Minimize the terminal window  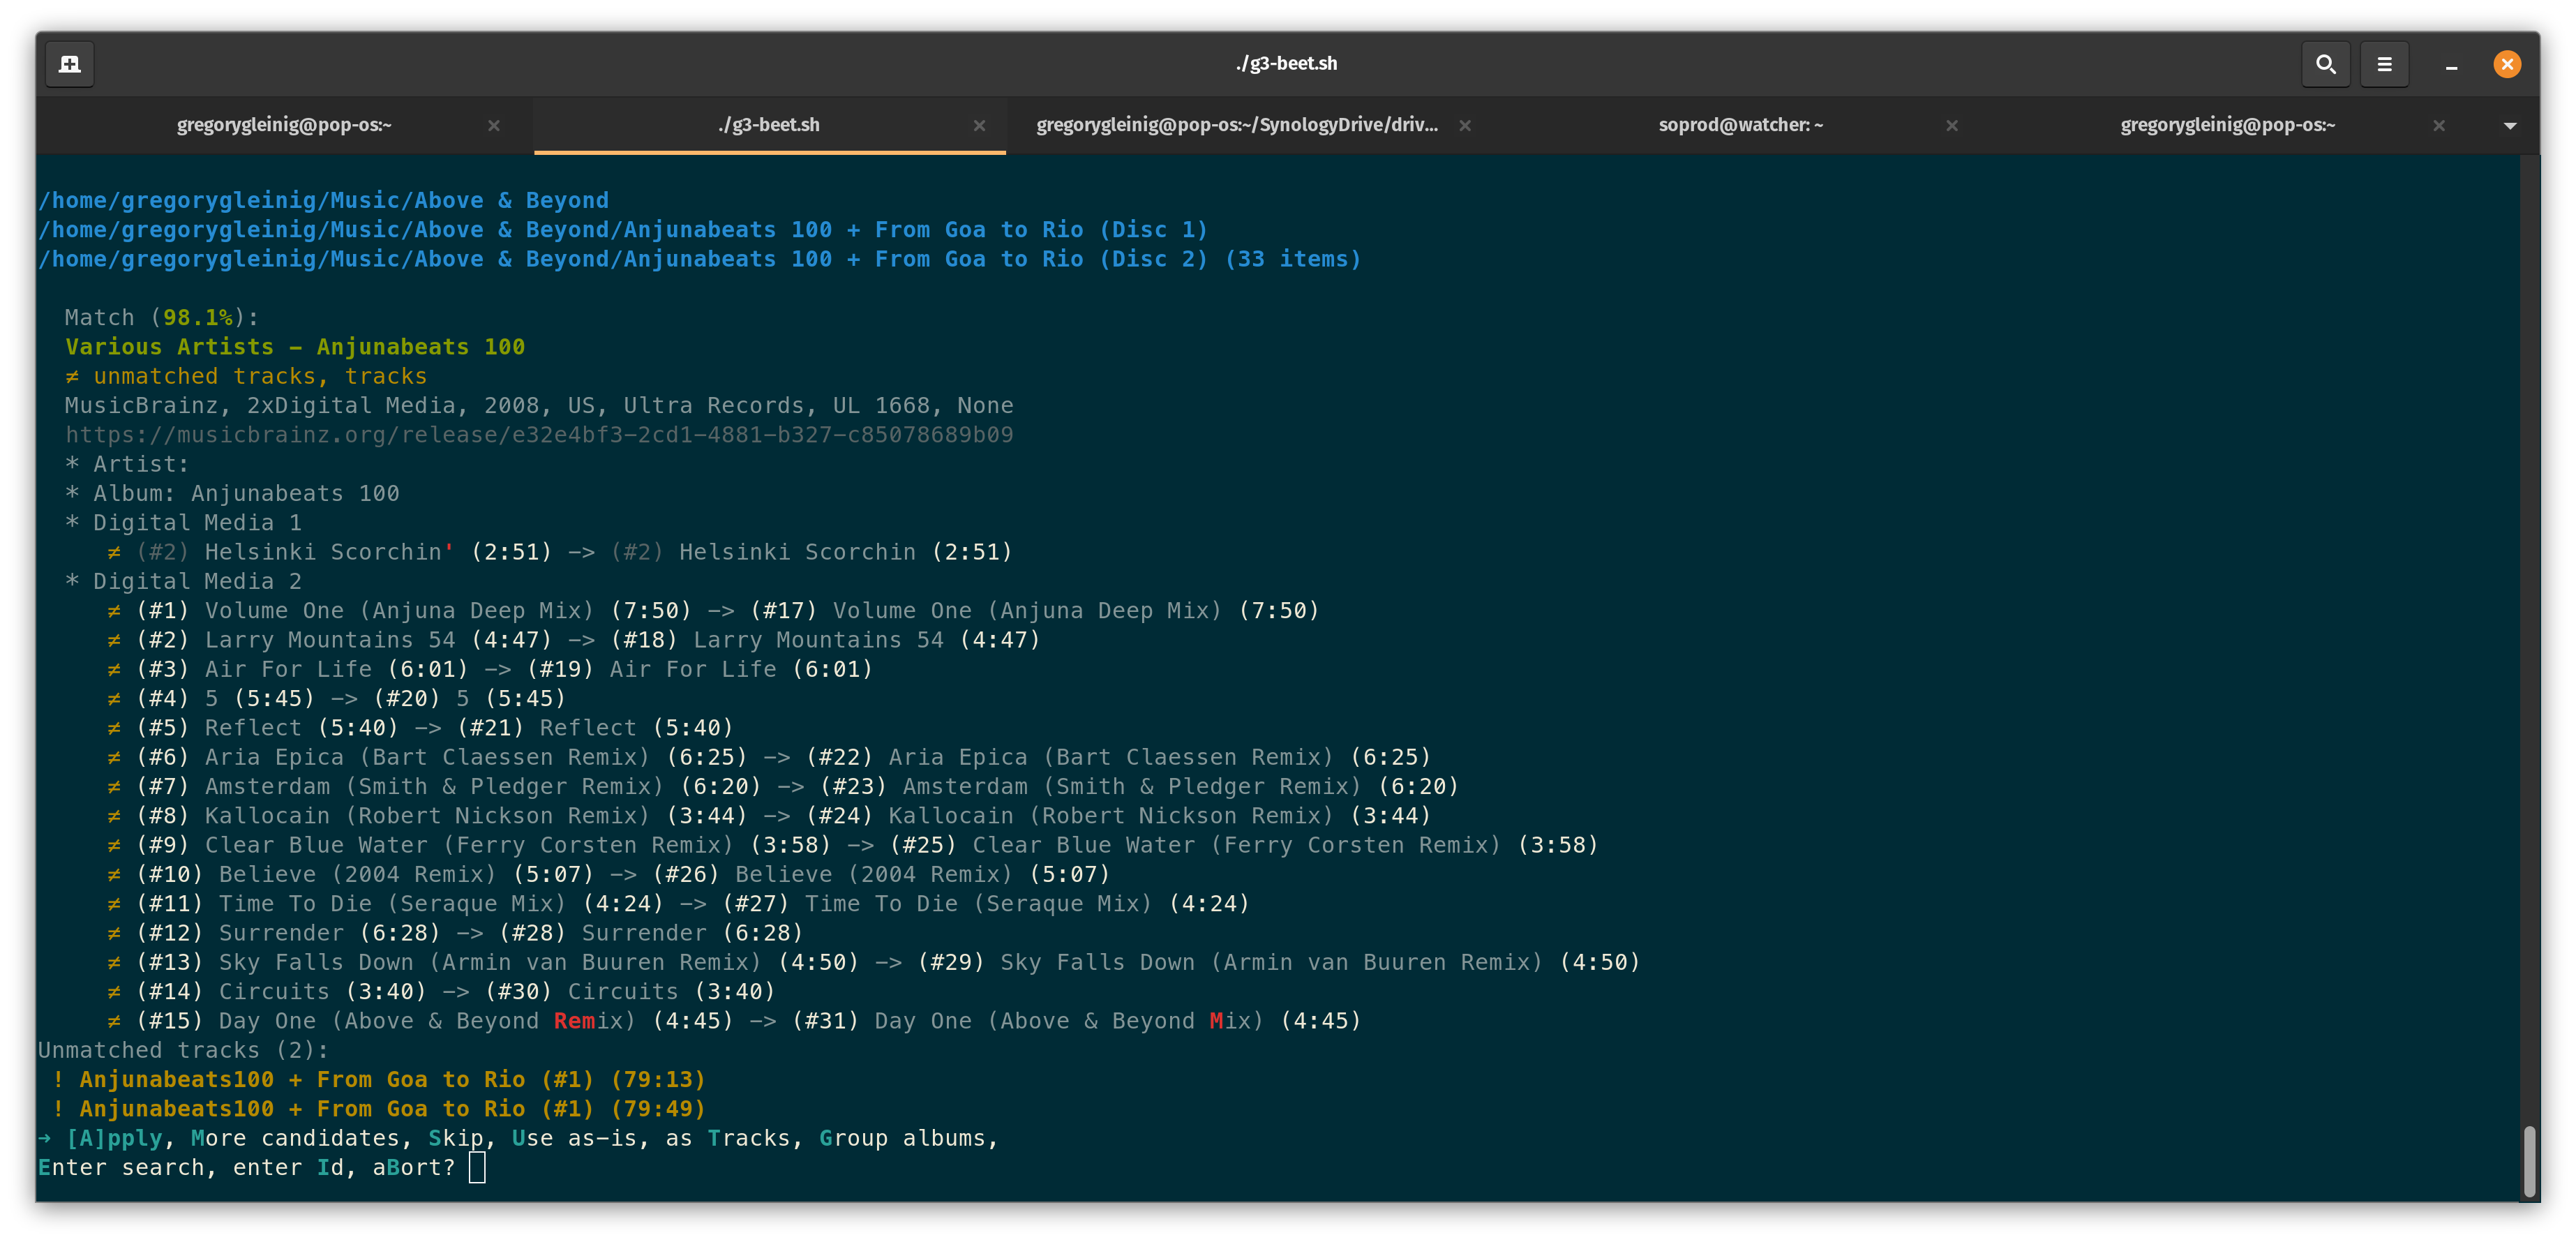[x=2451, y=65]
